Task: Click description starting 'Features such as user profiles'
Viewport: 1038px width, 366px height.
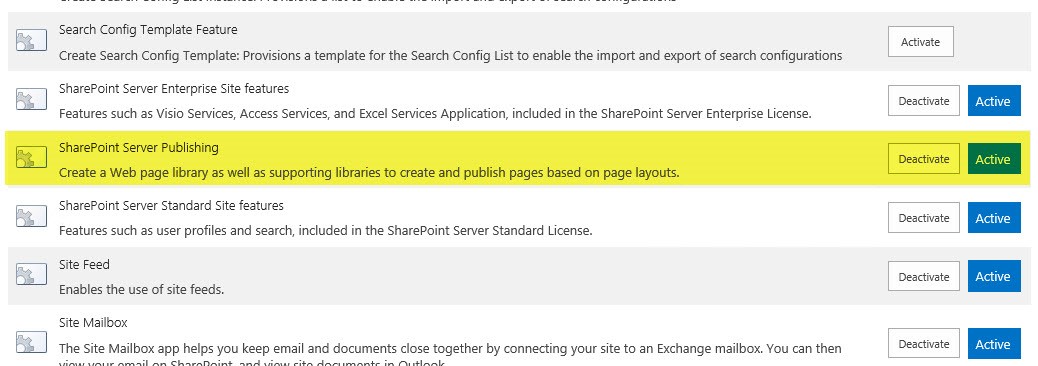Action: [326, 231]
